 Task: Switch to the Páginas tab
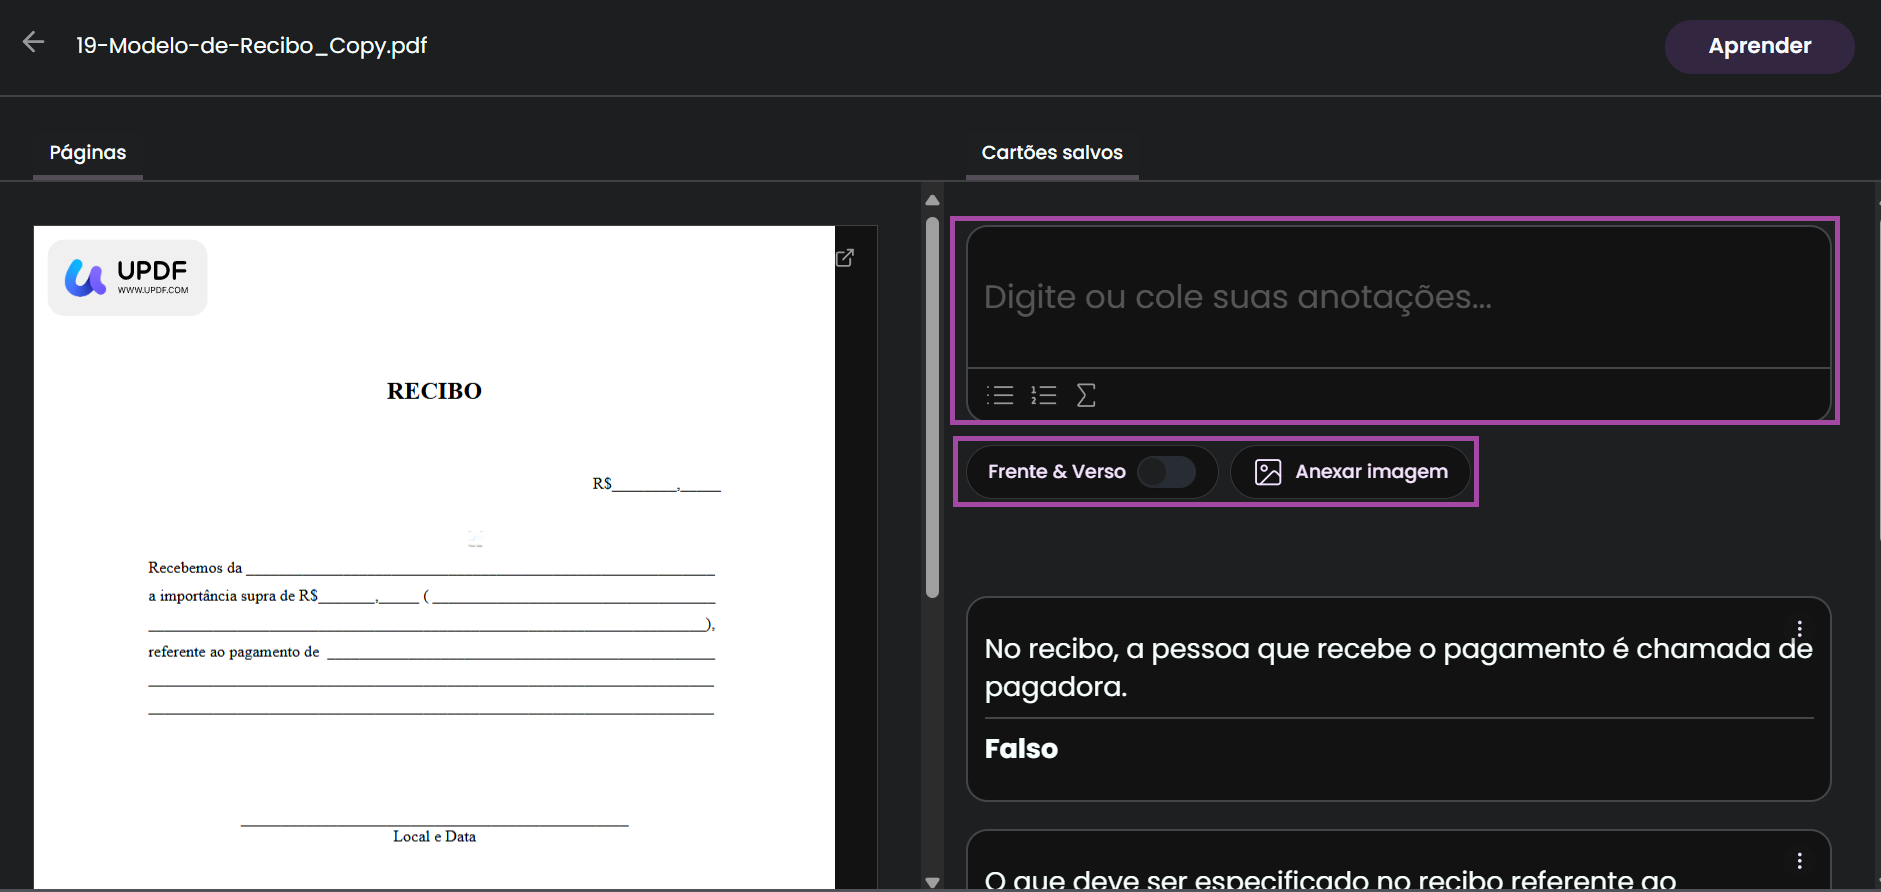88,153
